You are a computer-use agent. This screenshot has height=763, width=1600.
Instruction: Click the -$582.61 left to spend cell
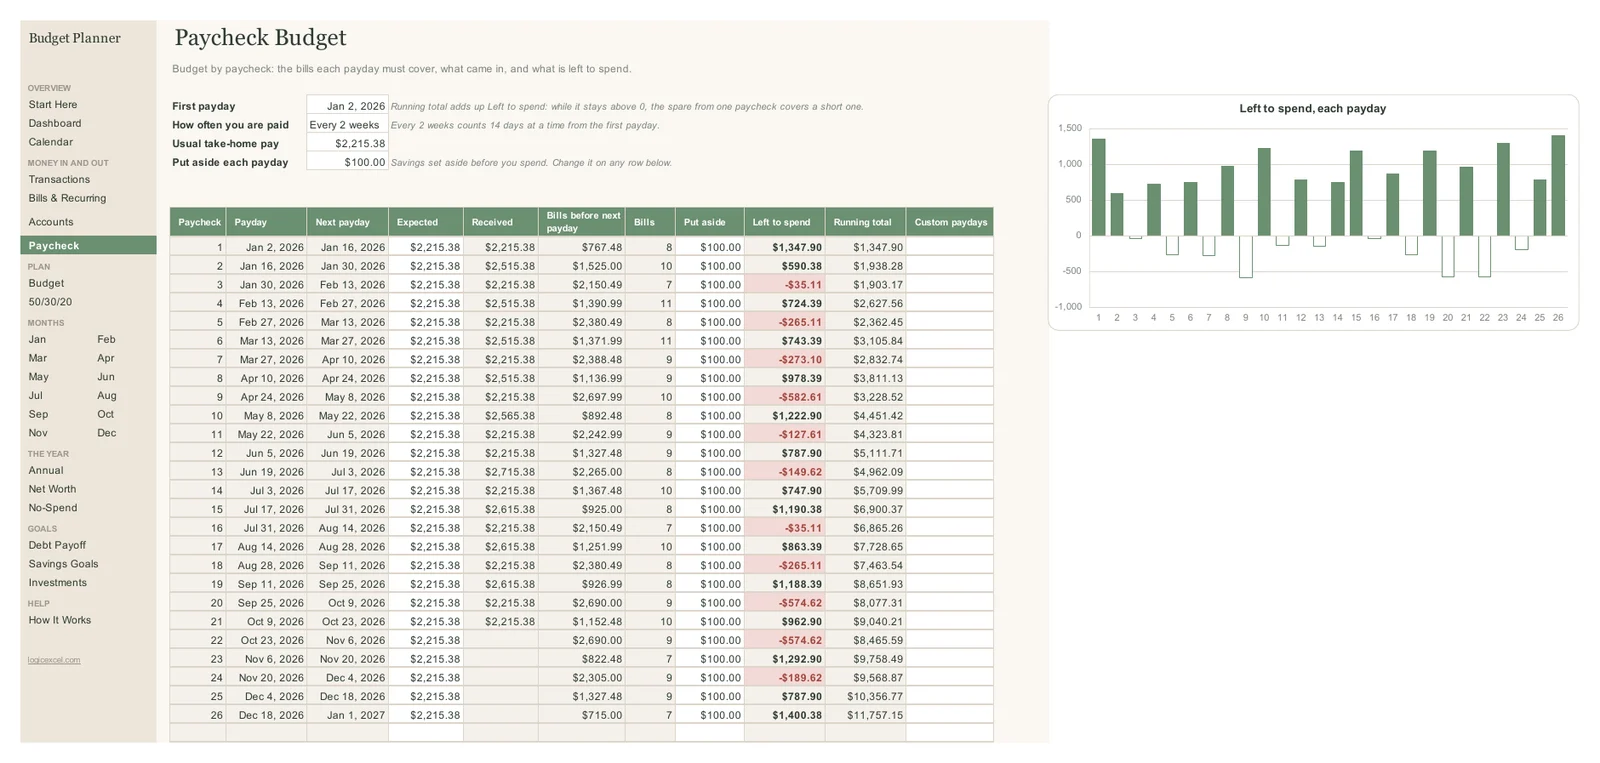click(x=785, y=397)
